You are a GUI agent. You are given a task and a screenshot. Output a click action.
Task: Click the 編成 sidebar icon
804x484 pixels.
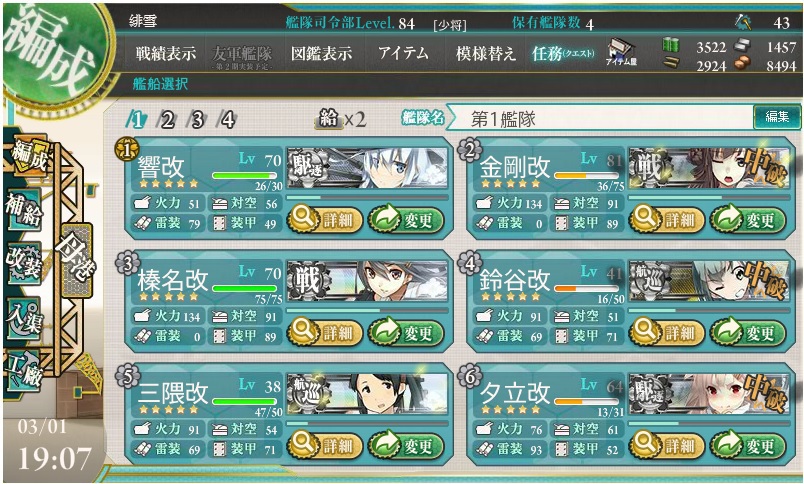click(28, 155)
